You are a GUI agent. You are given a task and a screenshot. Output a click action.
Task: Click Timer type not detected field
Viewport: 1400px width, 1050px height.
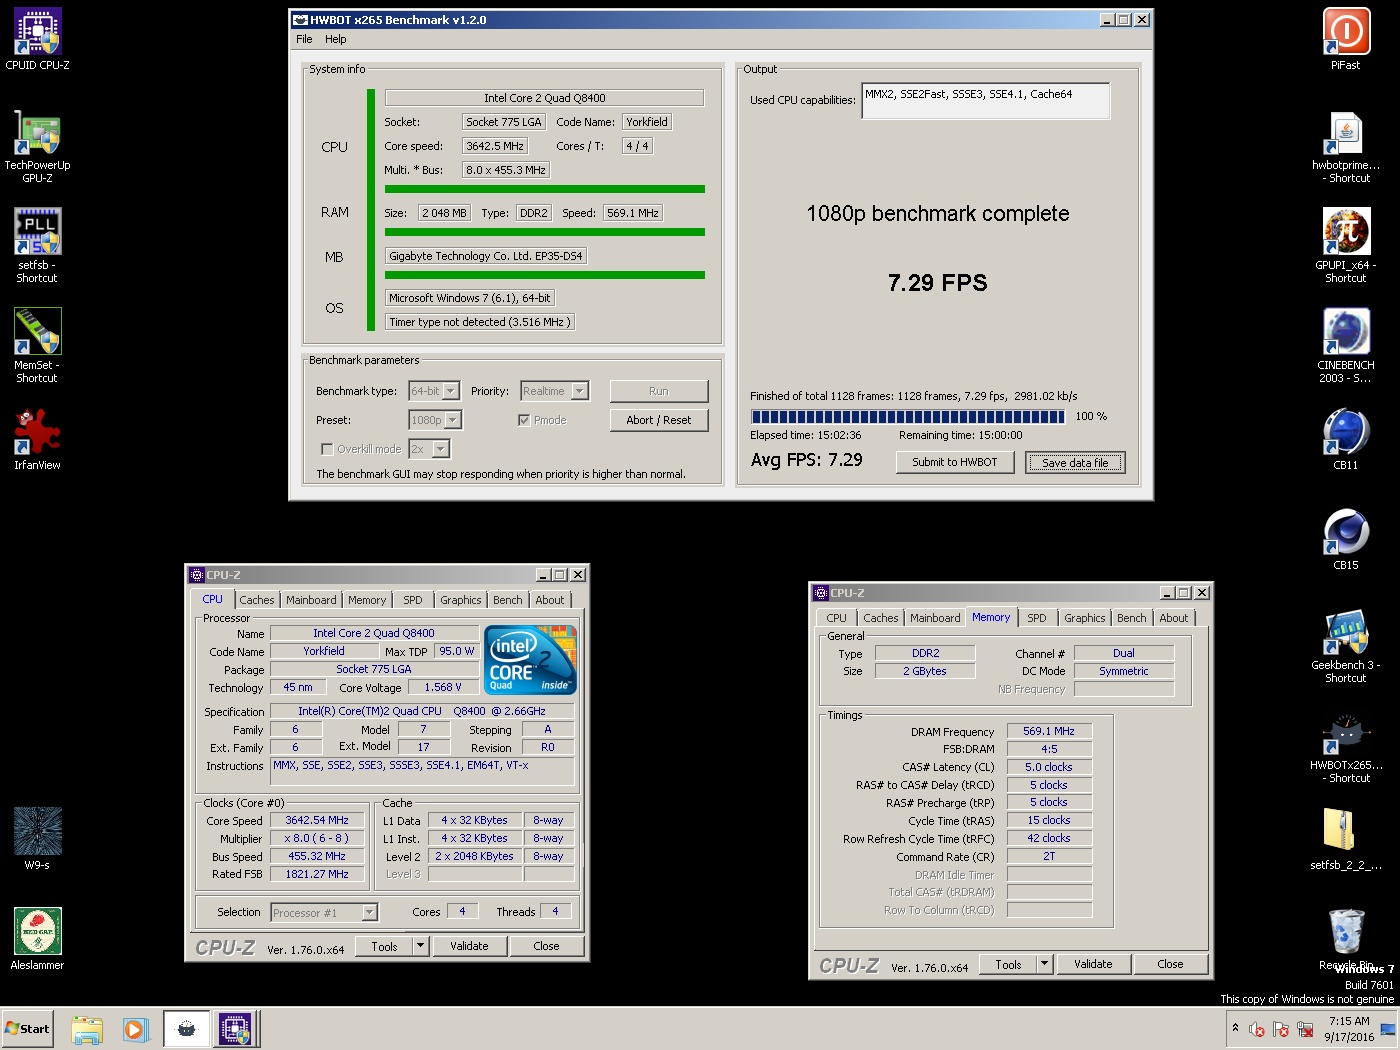pos(480,322)
